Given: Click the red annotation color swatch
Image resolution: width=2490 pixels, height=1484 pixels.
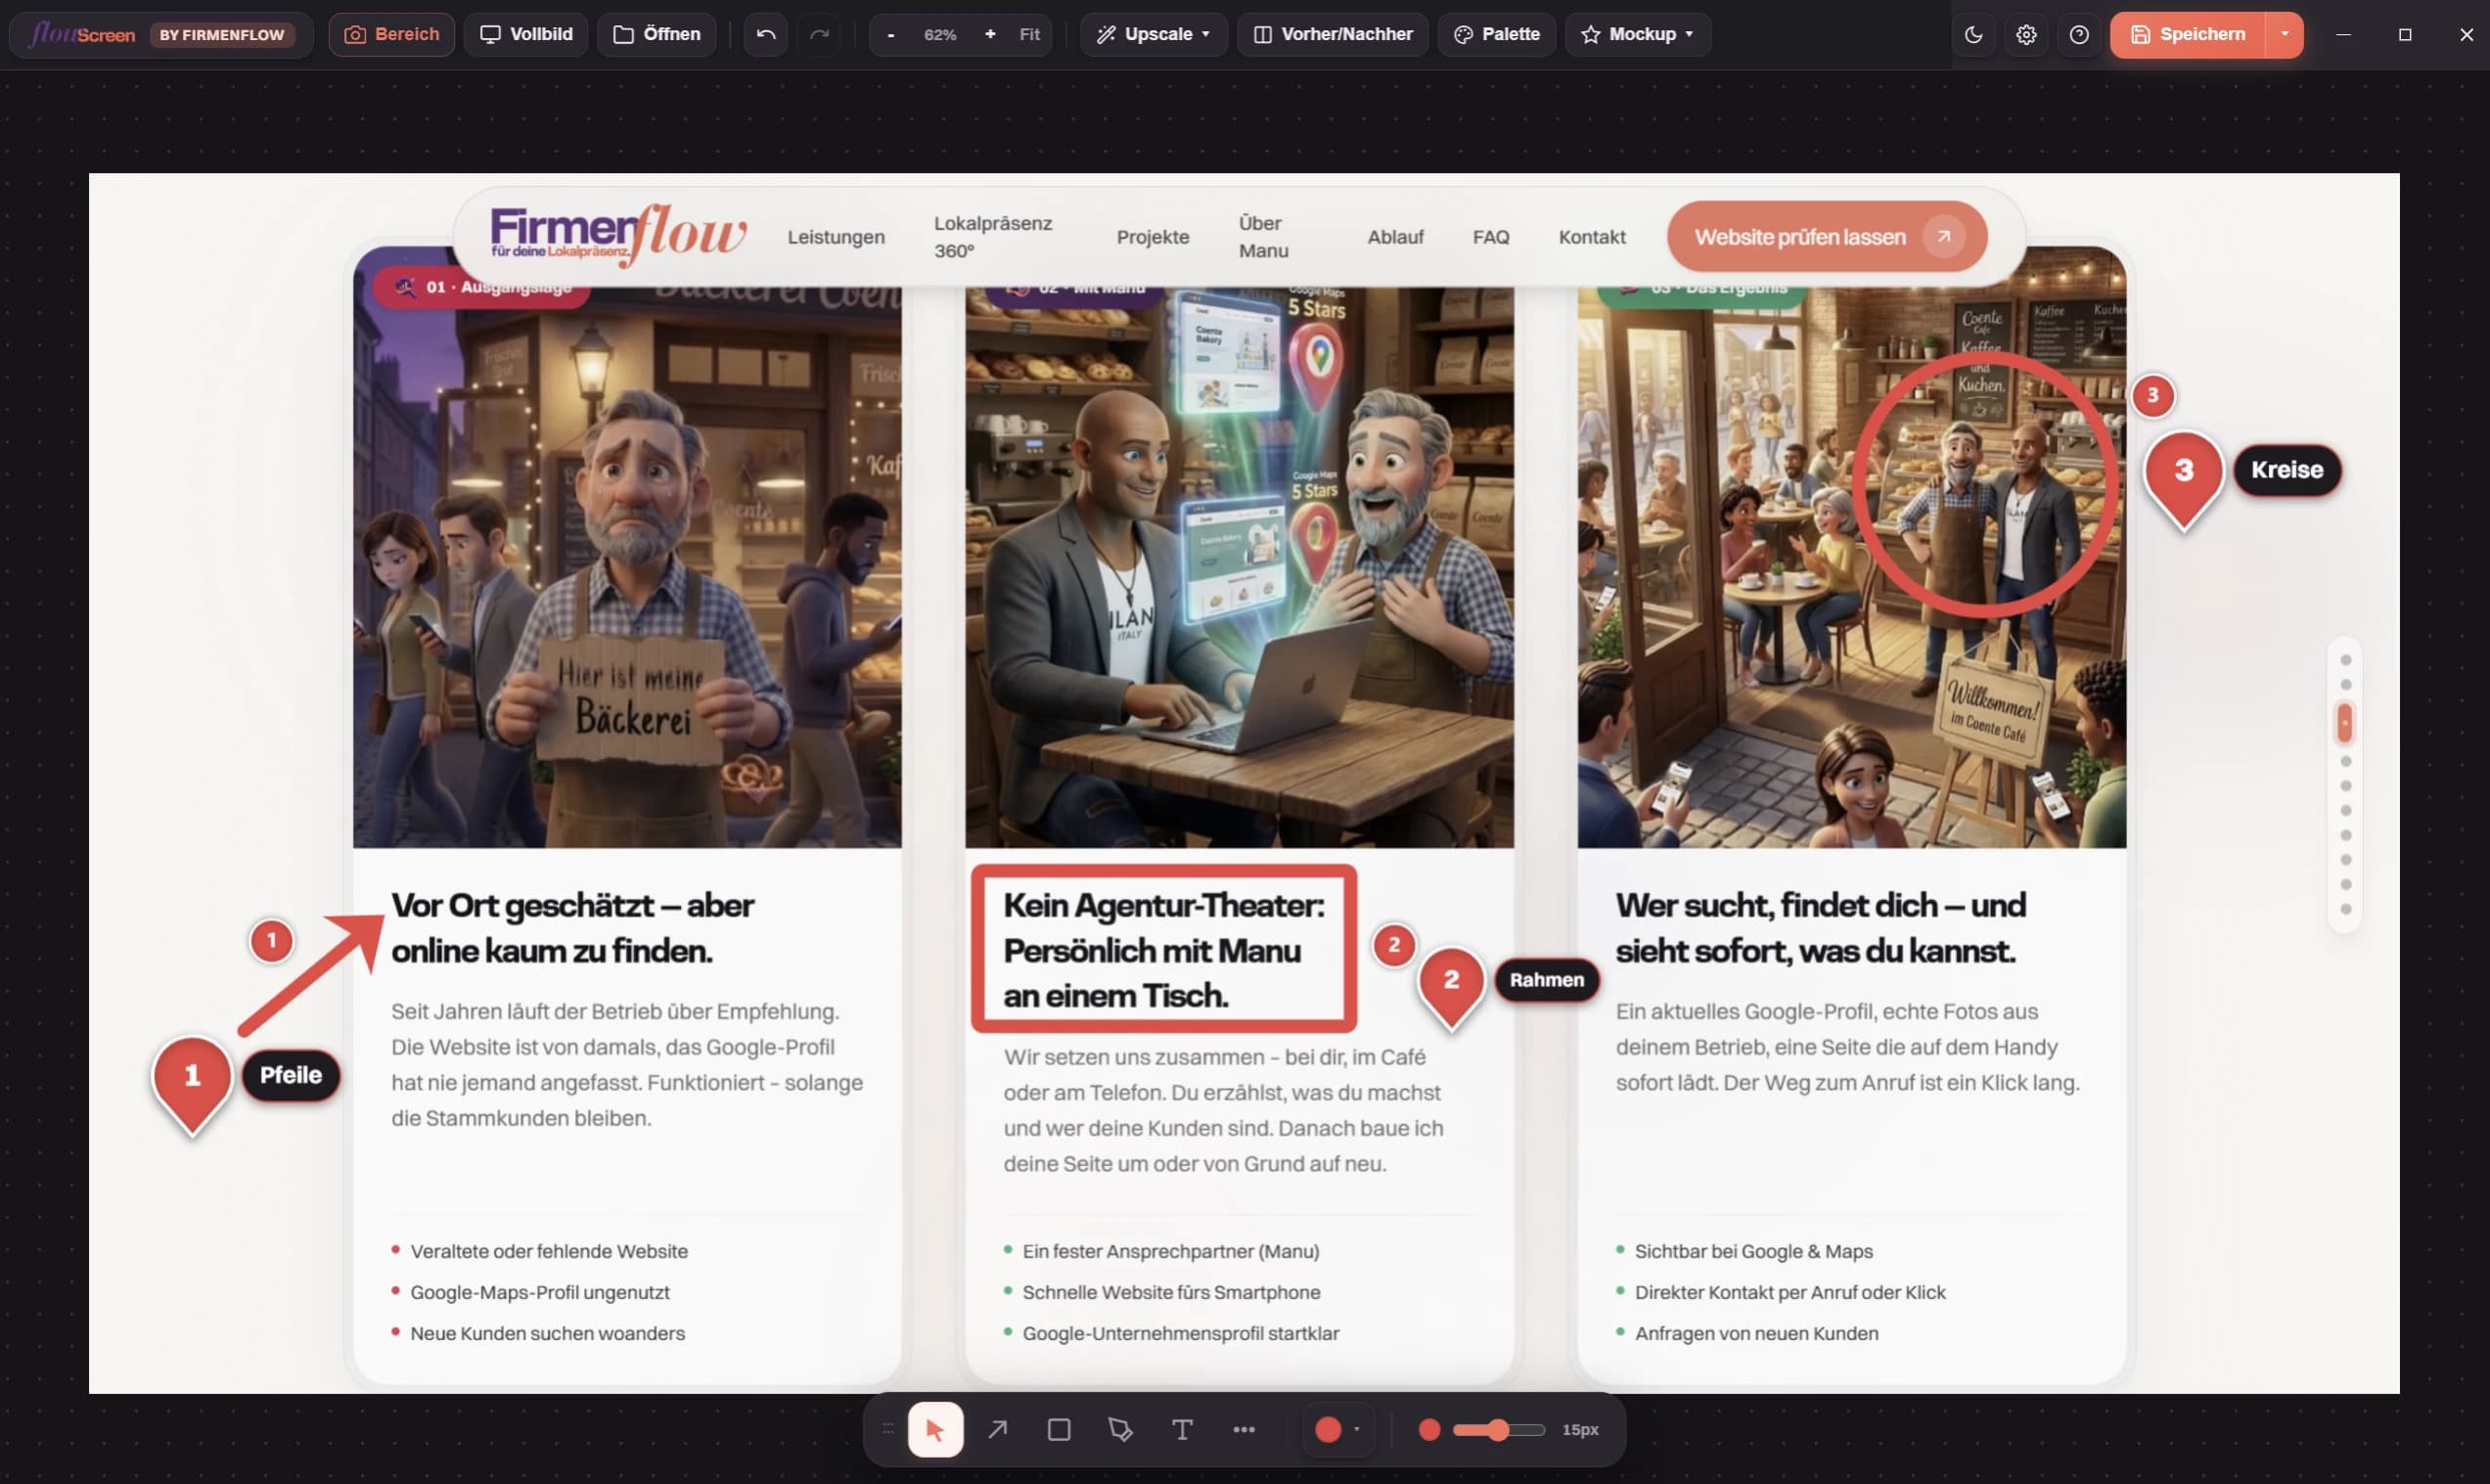Looking at the screenshot, I should pyautogui.click(x=1328, y=1429).
